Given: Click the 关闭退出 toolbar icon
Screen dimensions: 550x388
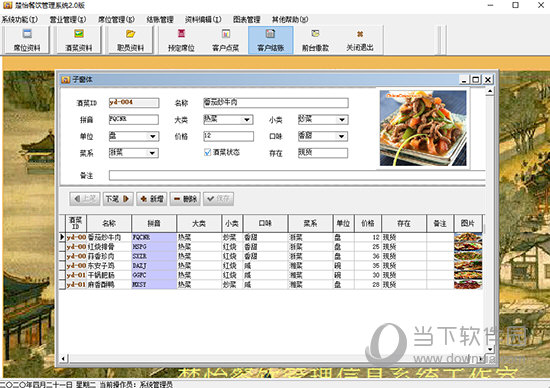Looking at the screenshot, I should click(x=360, y=34).
